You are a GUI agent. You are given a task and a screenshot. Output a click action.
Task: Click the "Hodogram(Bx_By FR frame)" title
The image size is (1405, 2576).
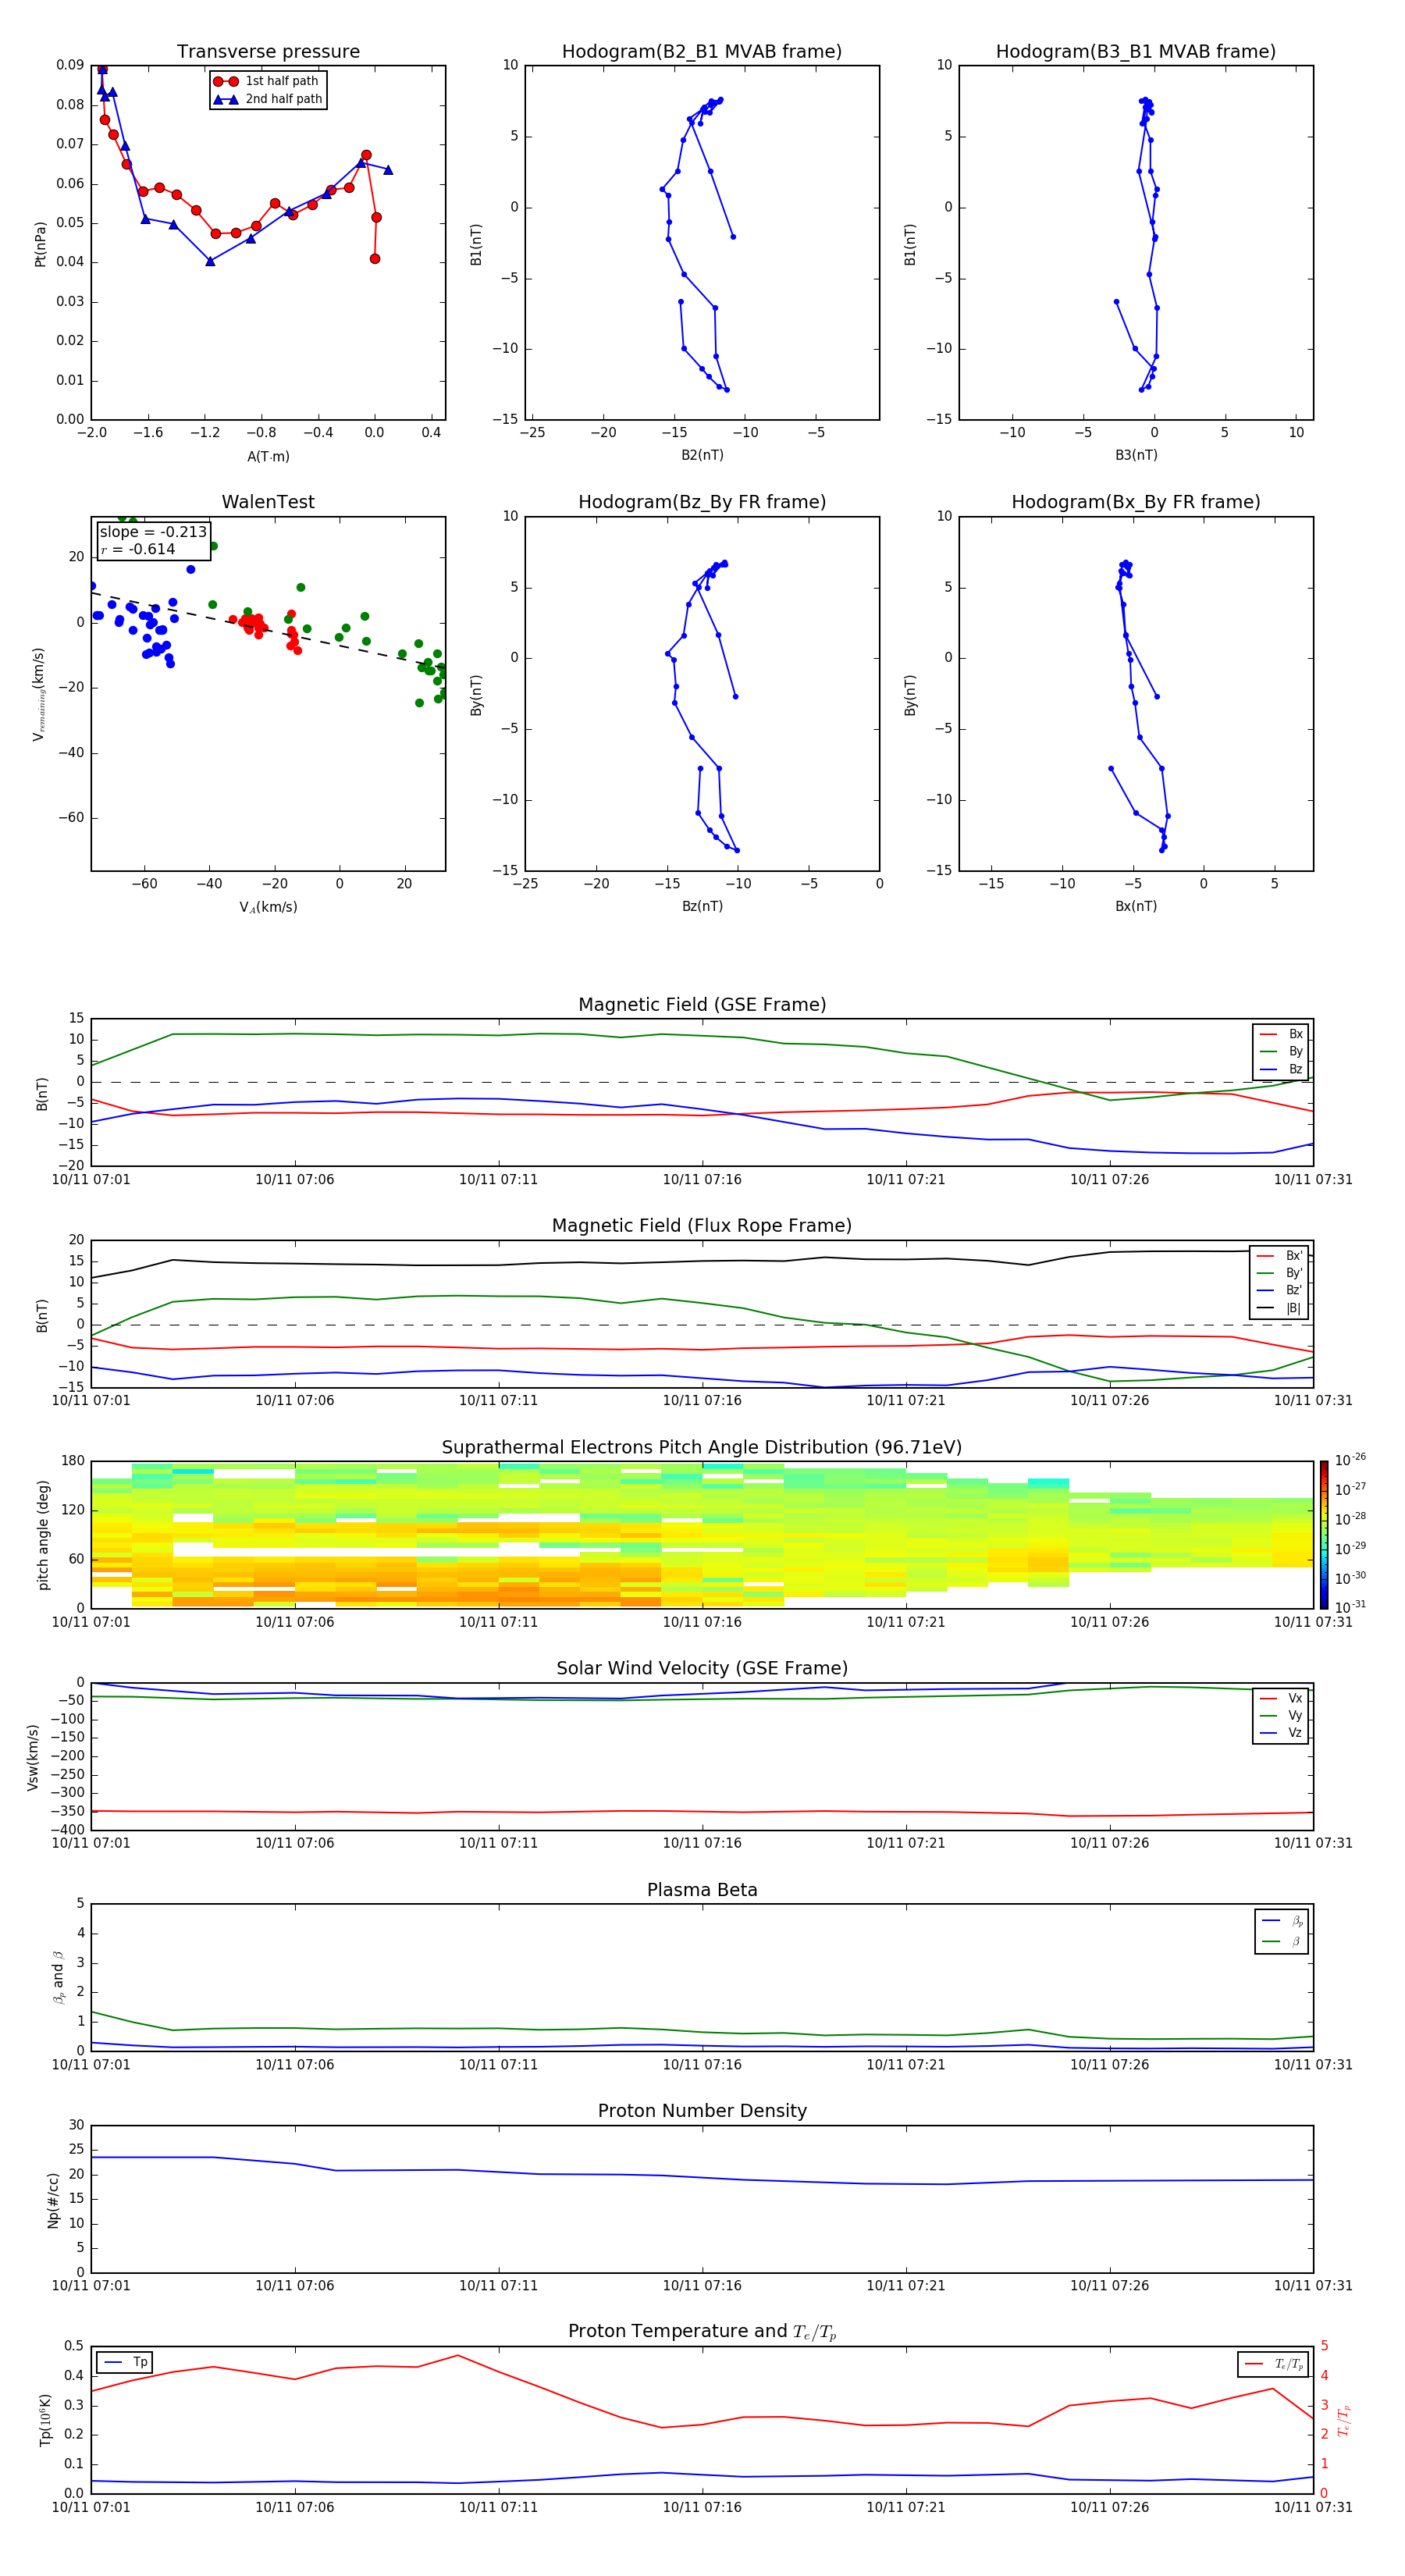pos(1135,502)
